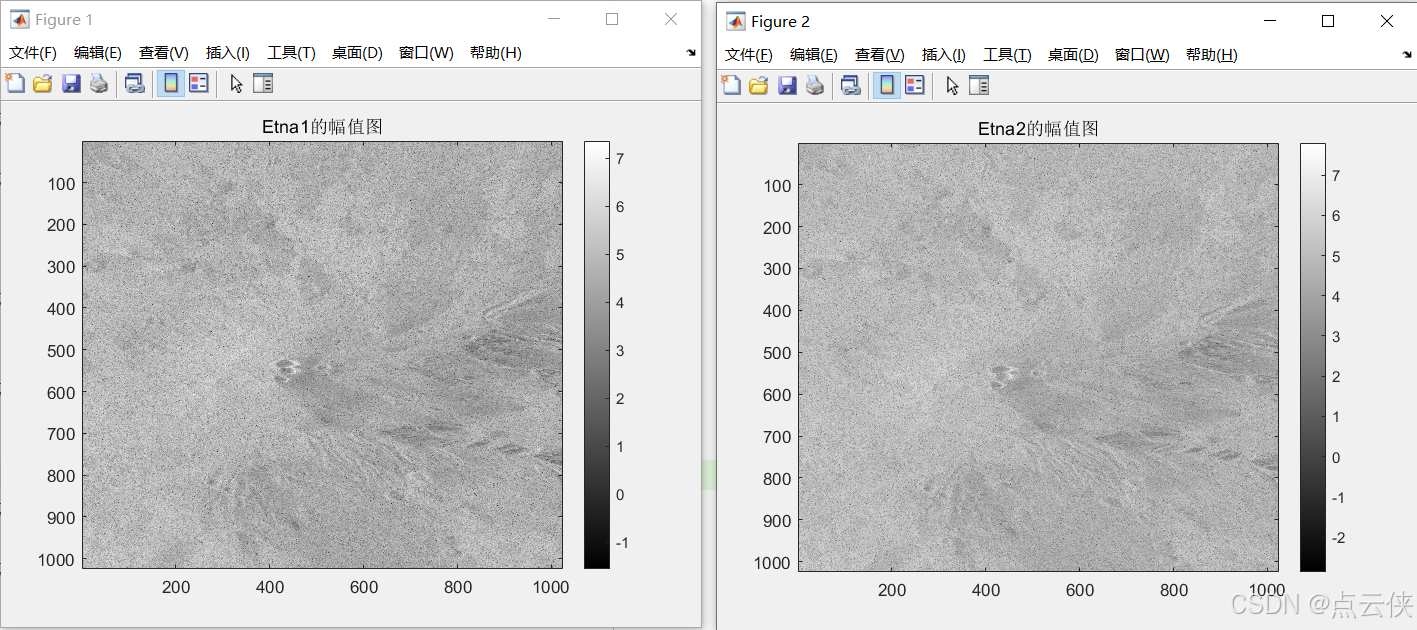Click the Etna1的幅值图 title text
This screenshot has height=630, width=1417.
322,127
